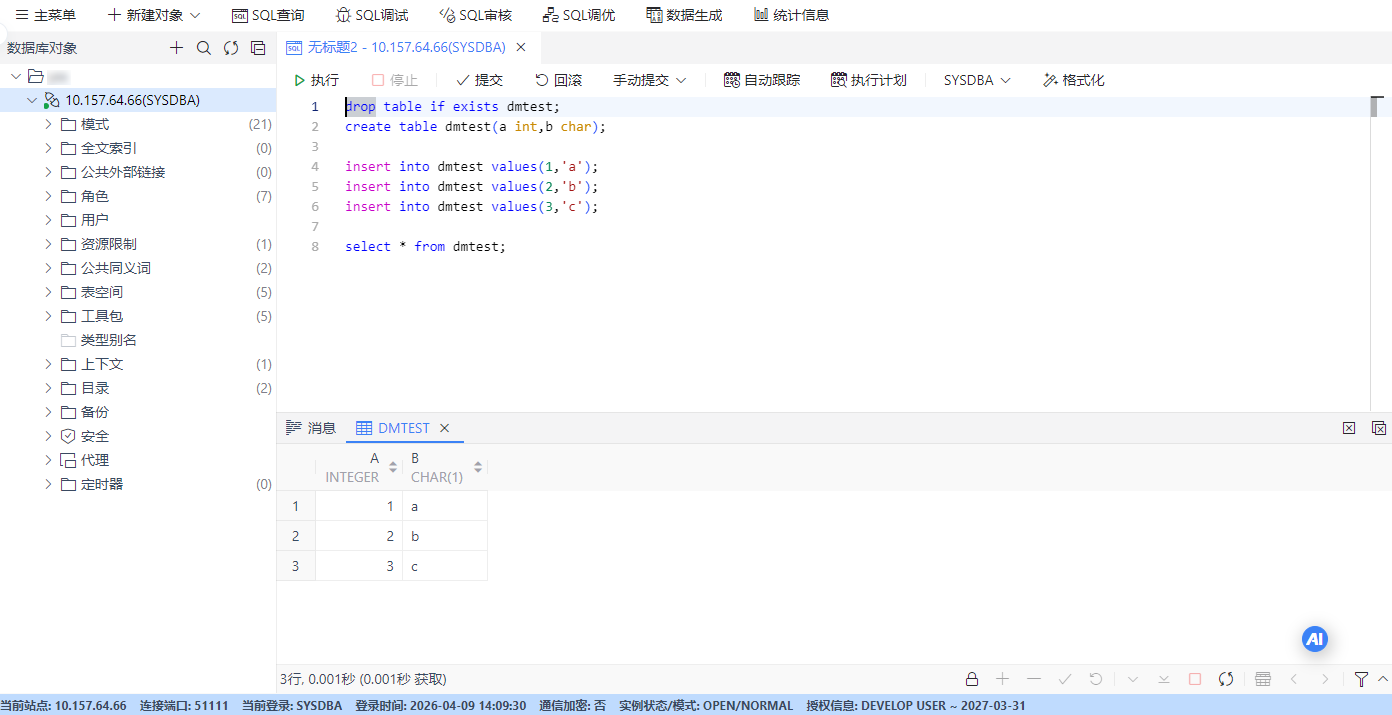
Task: Commit the transaction with 提交
Action: click(479, 80)
